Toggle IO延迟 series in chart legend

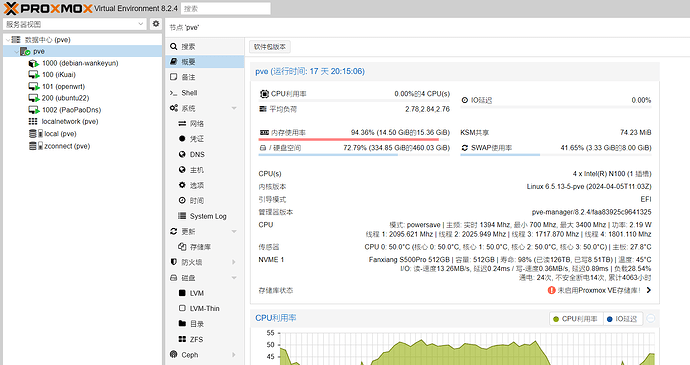pyautogui.click(x=622, y=319)
